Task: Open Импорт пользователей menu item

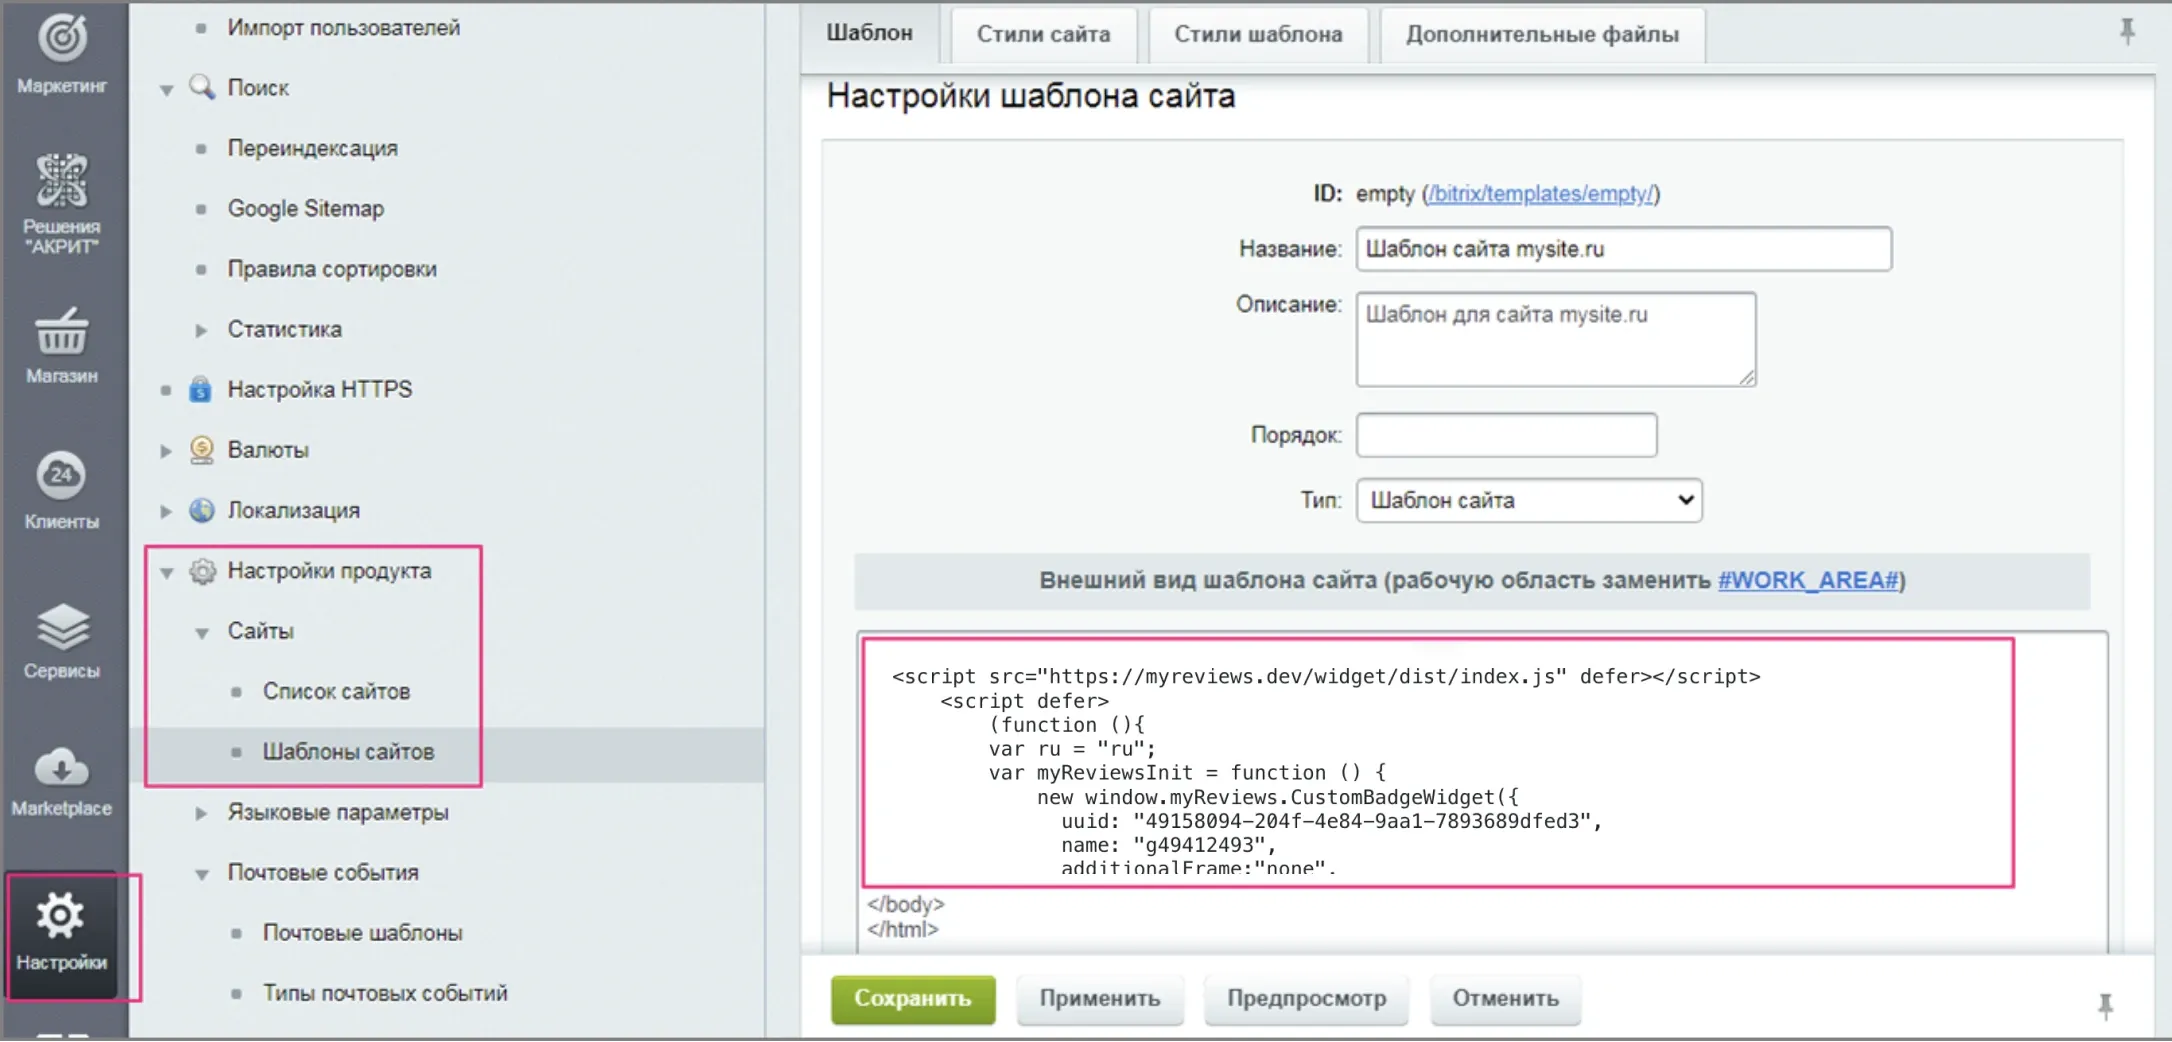Action: coord(343,28)
